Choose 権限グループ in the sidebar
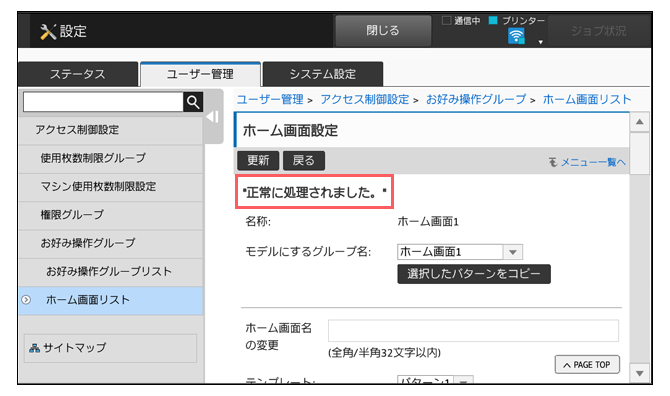Image resolution: width=670 pixels, height=396 pixels. pos(111,215)
